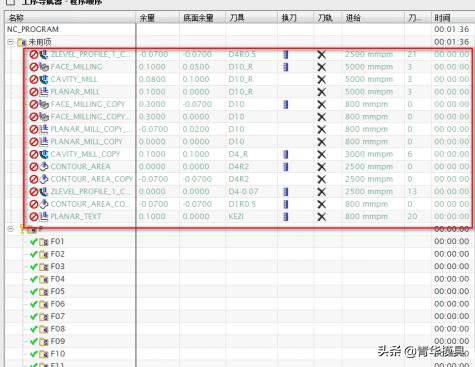475x367 pixels.
Task: Collapse the 未用项 group
Action: pos(11,42)
